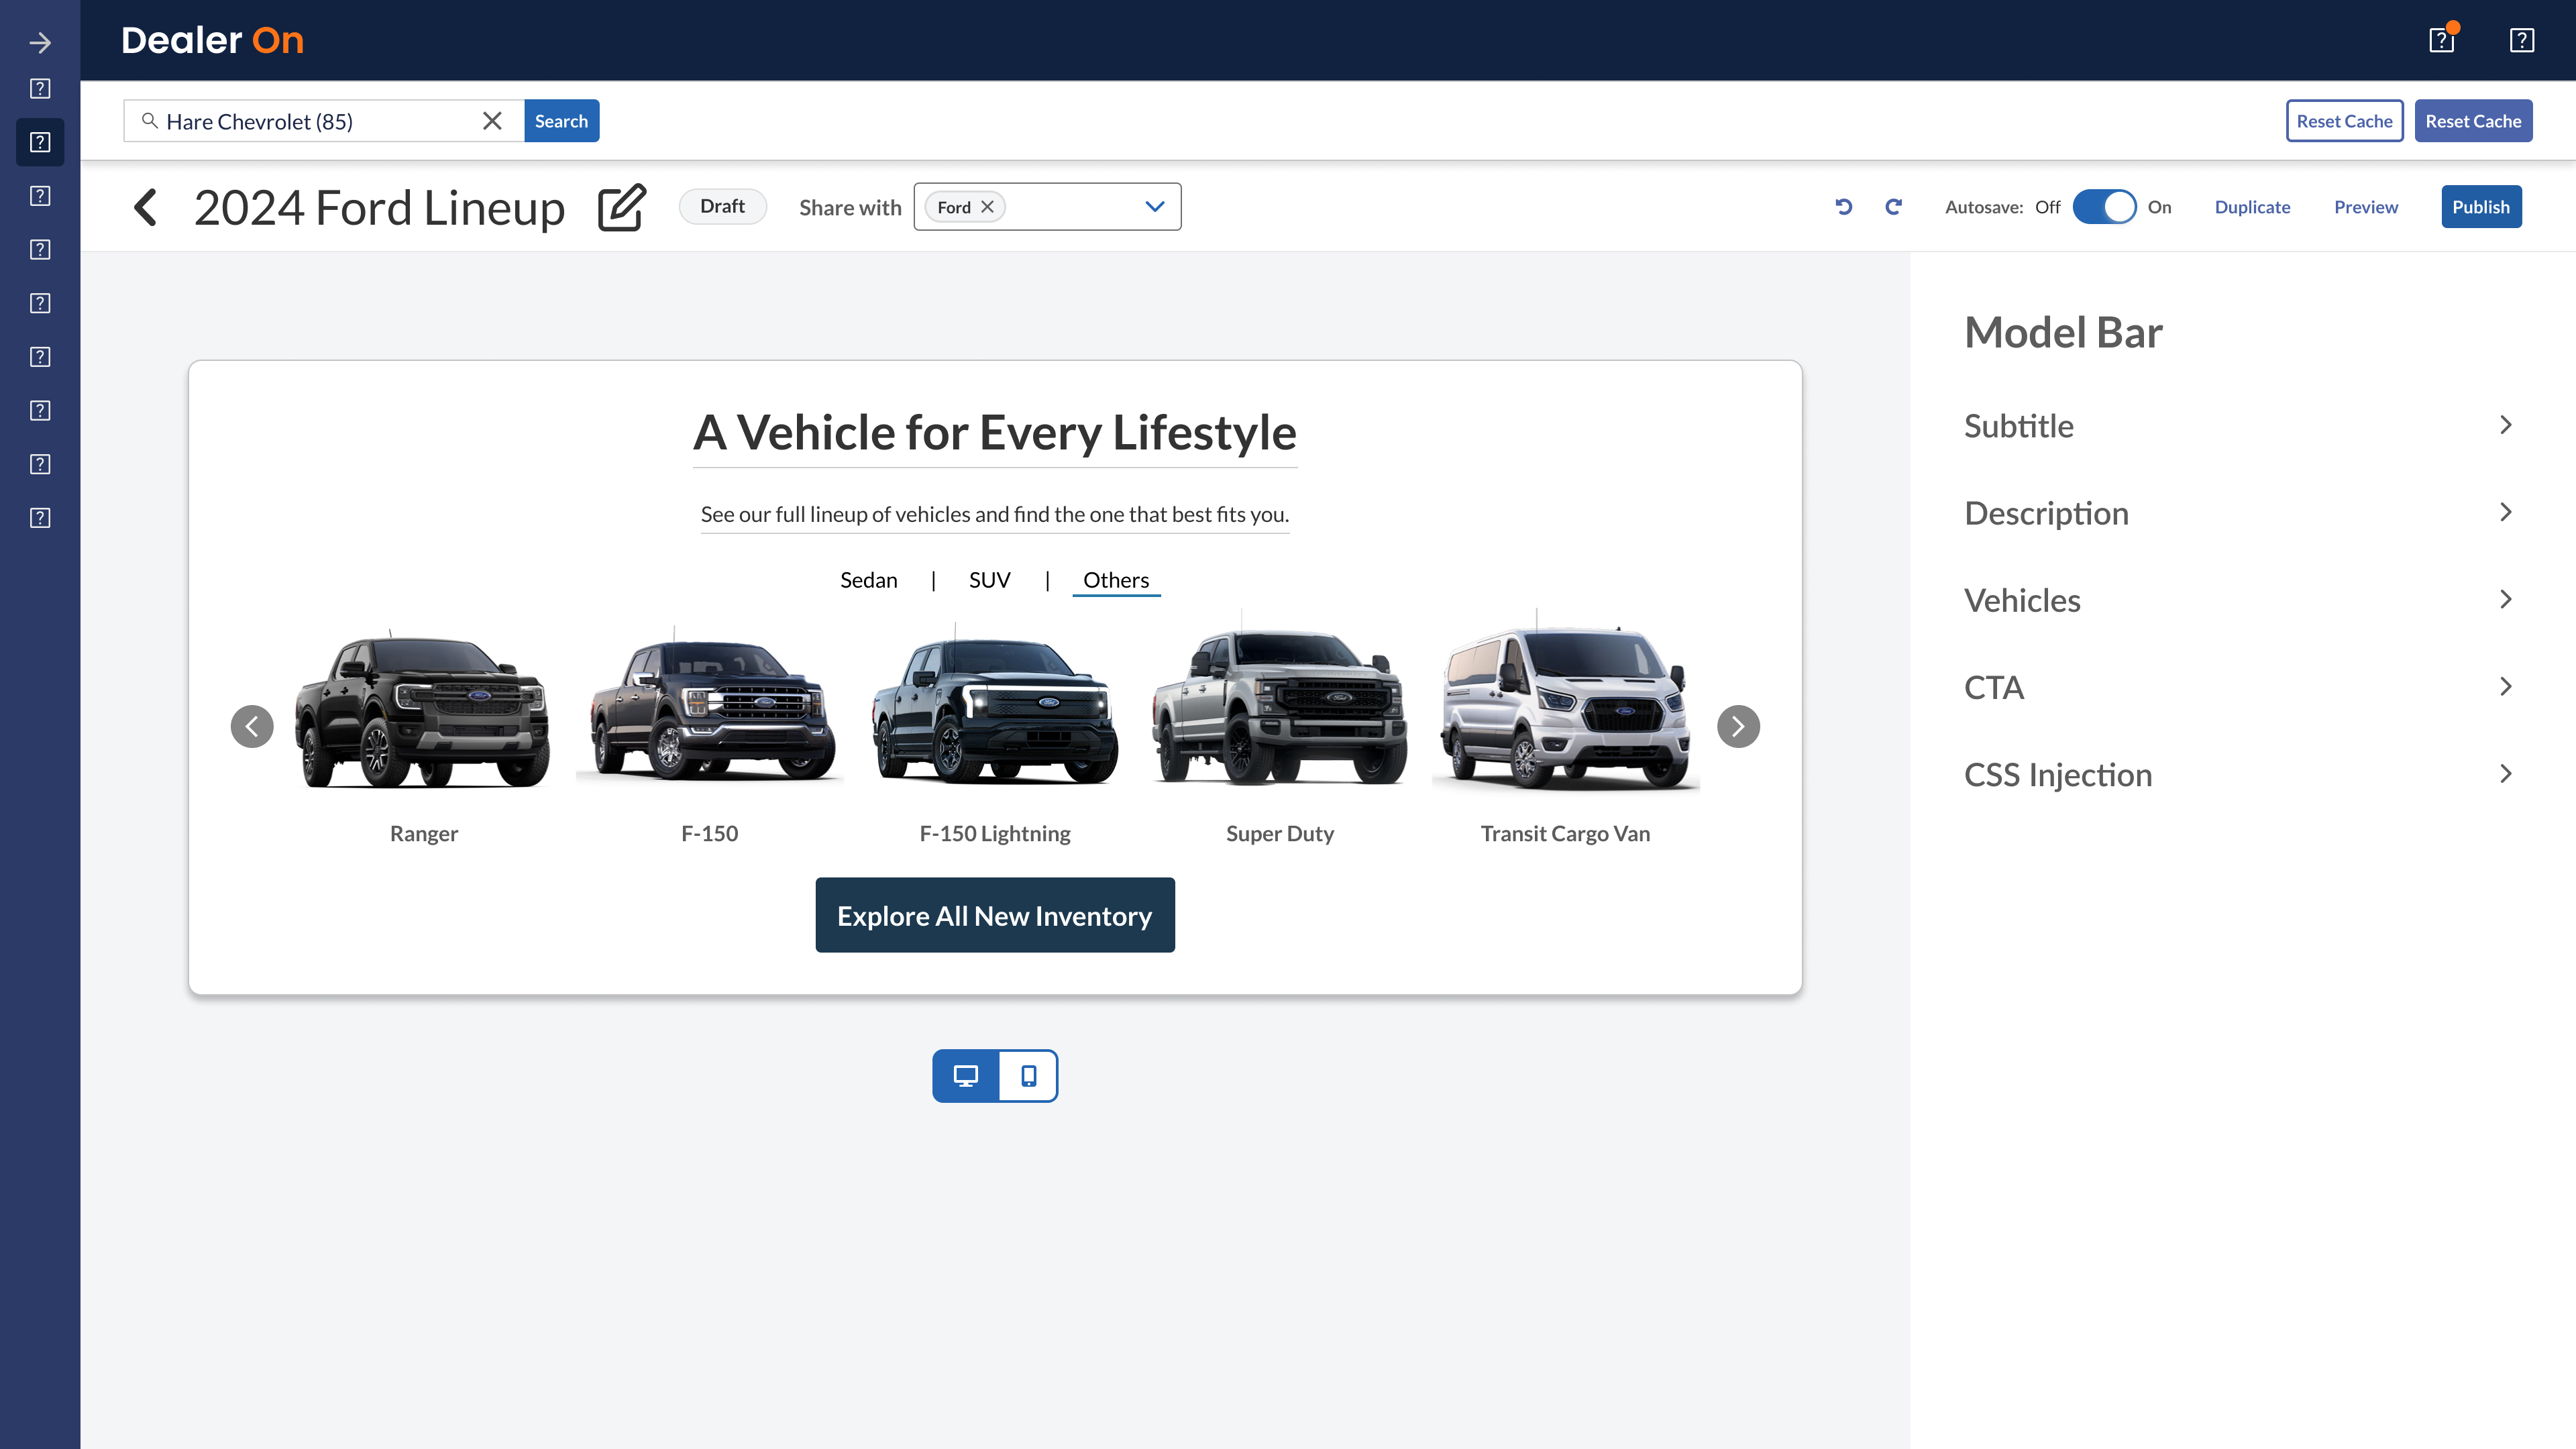Viewport: 2576px width, 1449px height.
Task: Click the Search button
Action: click(561, 121)
